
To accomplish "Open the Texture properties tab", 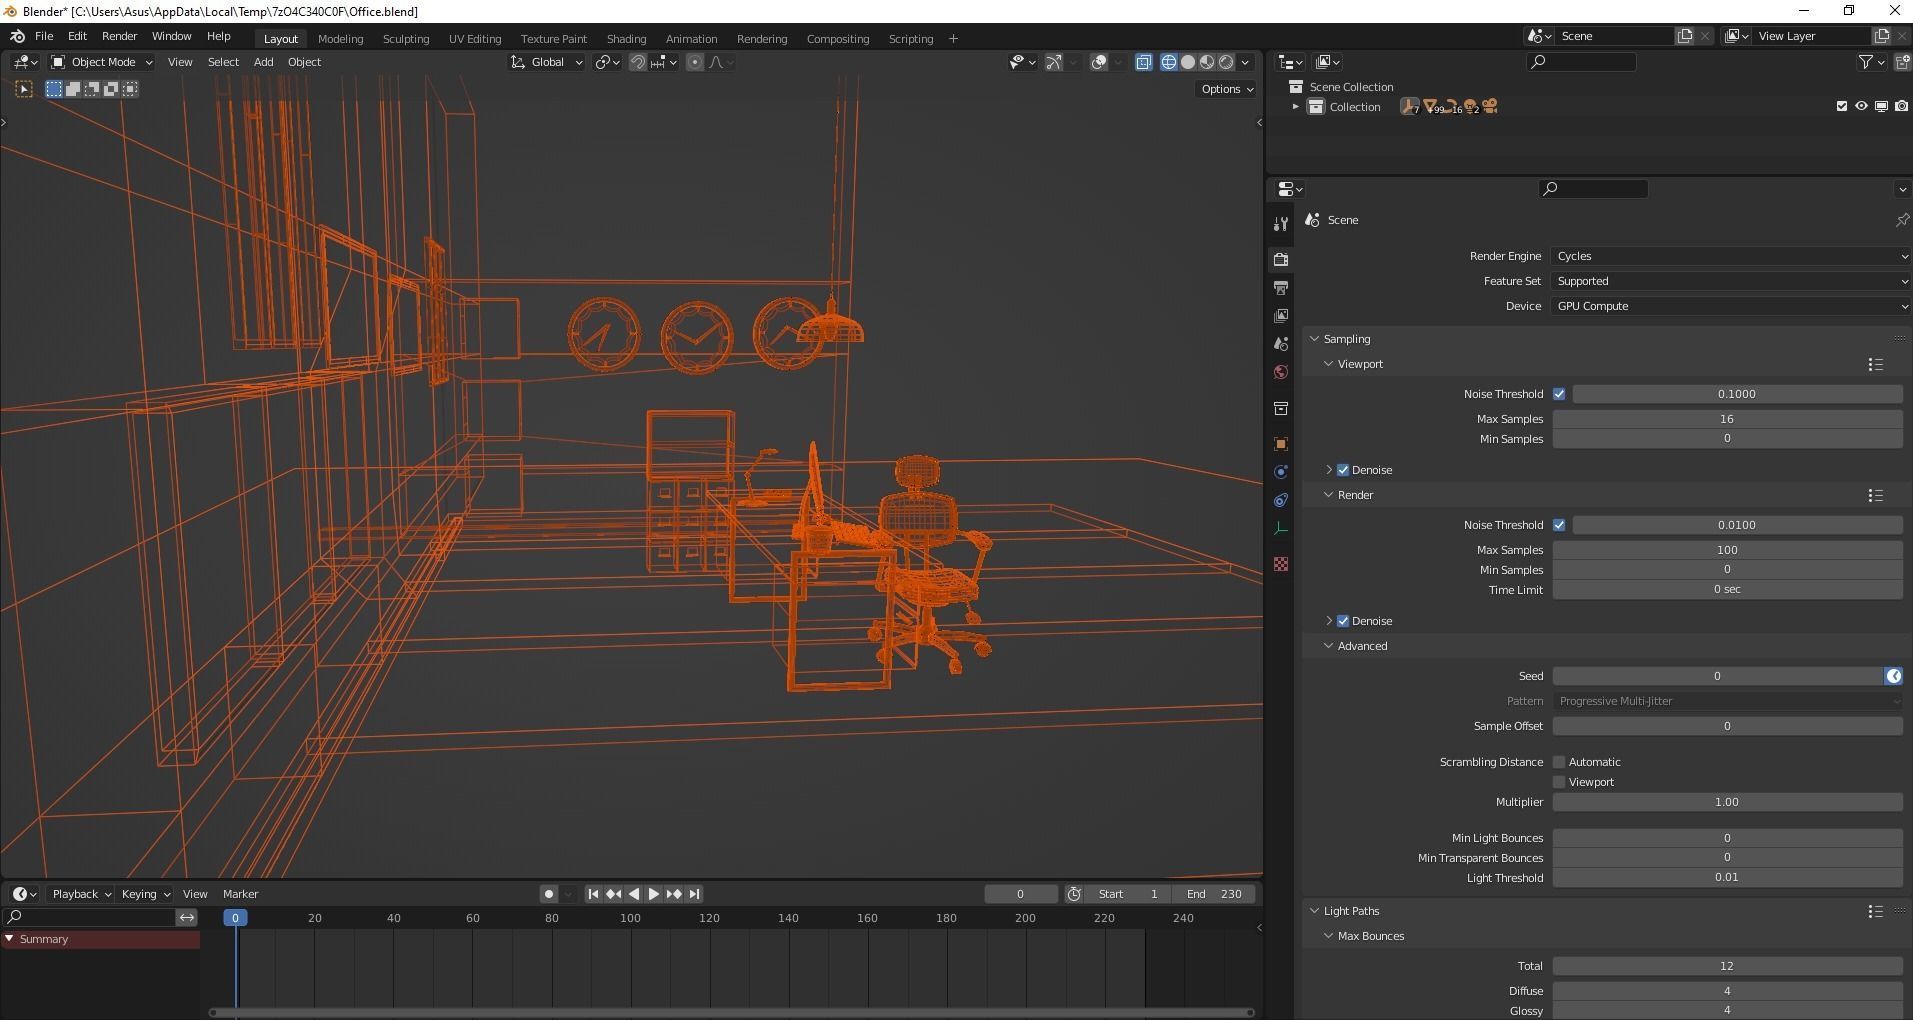I will point(1281,564).
